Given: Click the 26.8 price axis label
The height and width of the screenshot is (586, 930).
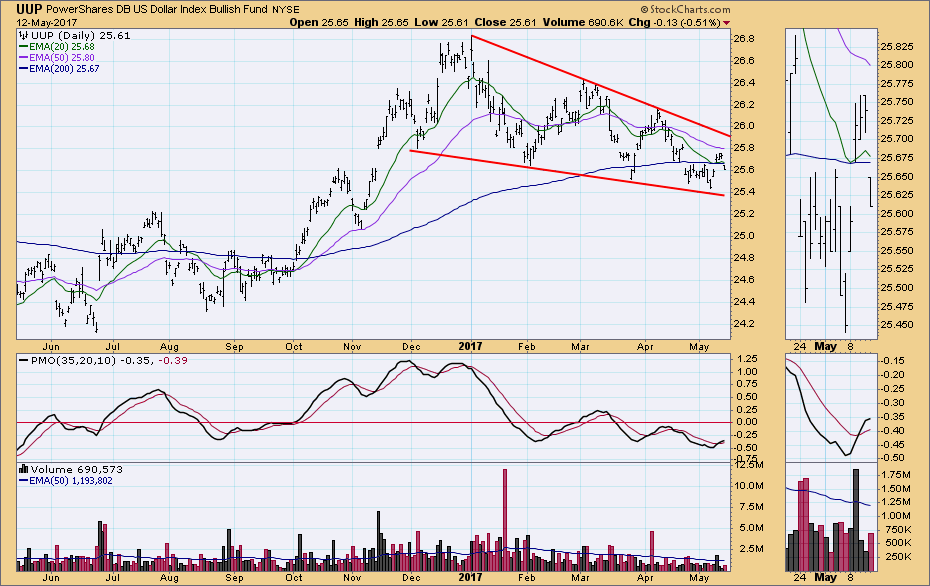Looking at the screenshot, I should [744, 39].
